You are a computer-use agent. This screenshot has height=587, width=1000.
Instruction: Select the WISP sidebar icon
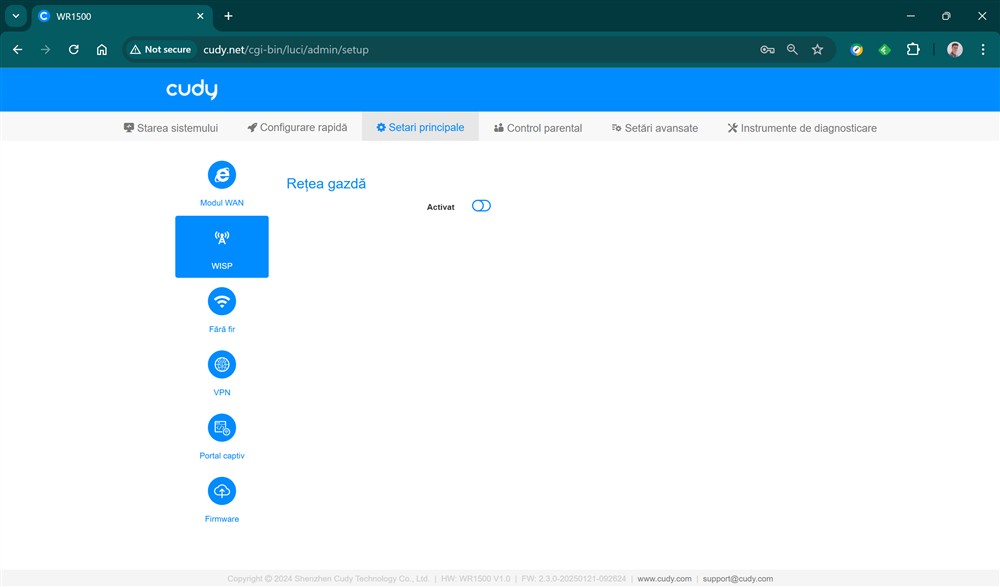(x=222, y=238)
